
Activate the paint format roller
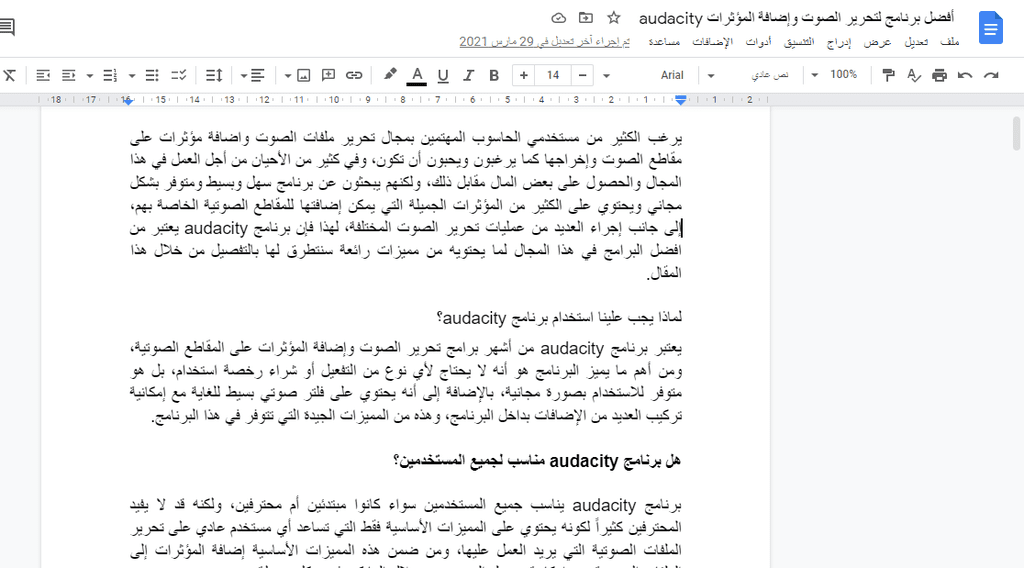888,76
